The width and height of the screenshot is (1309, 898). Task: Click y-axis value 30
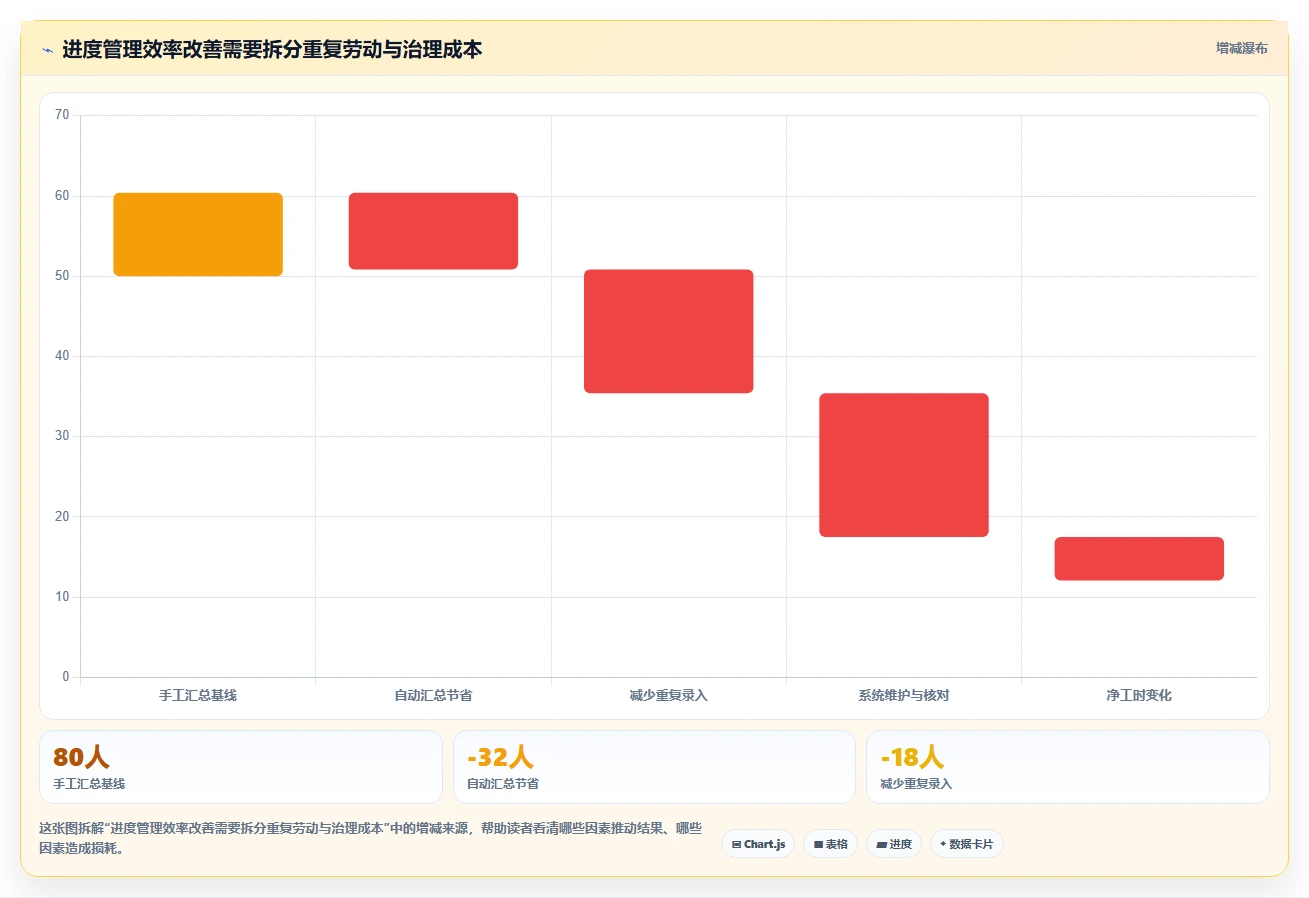(62, 436)
